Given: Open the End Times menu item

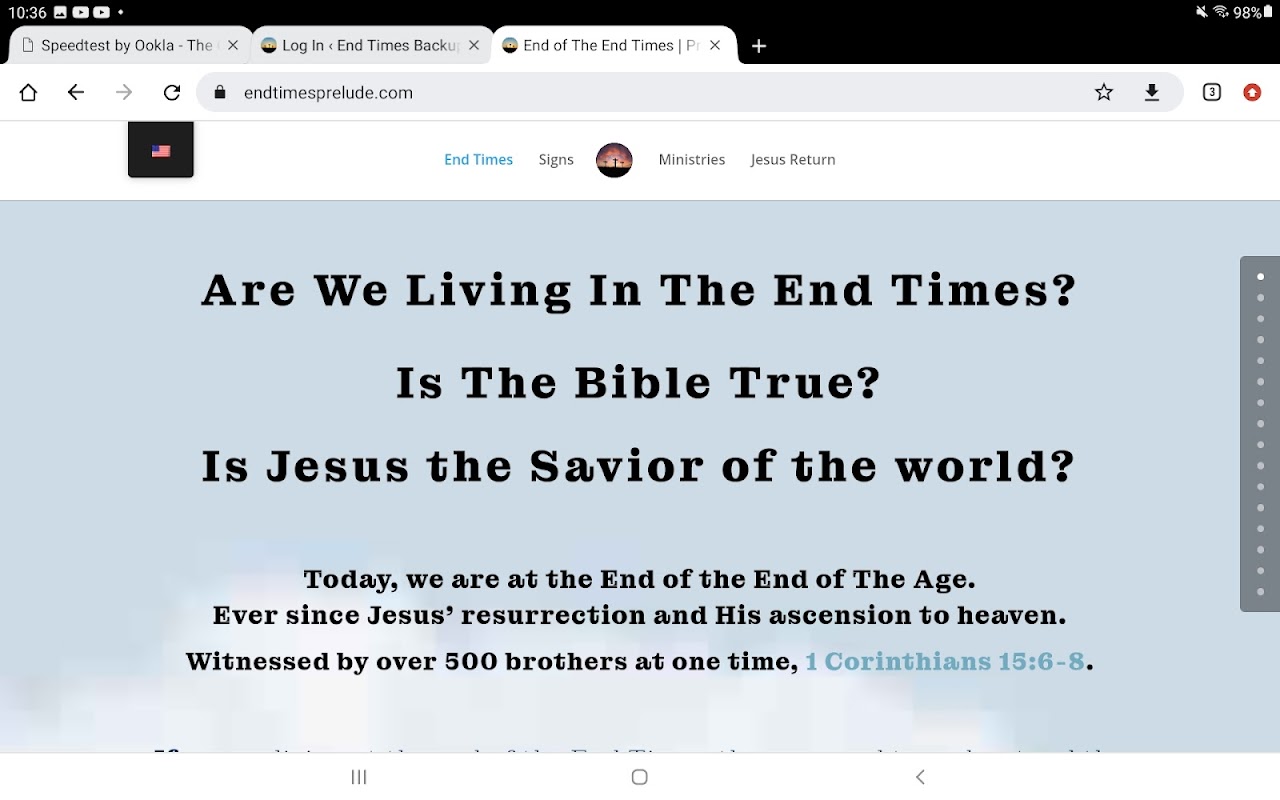Looking at the screenshot, I should coord(478,160).
